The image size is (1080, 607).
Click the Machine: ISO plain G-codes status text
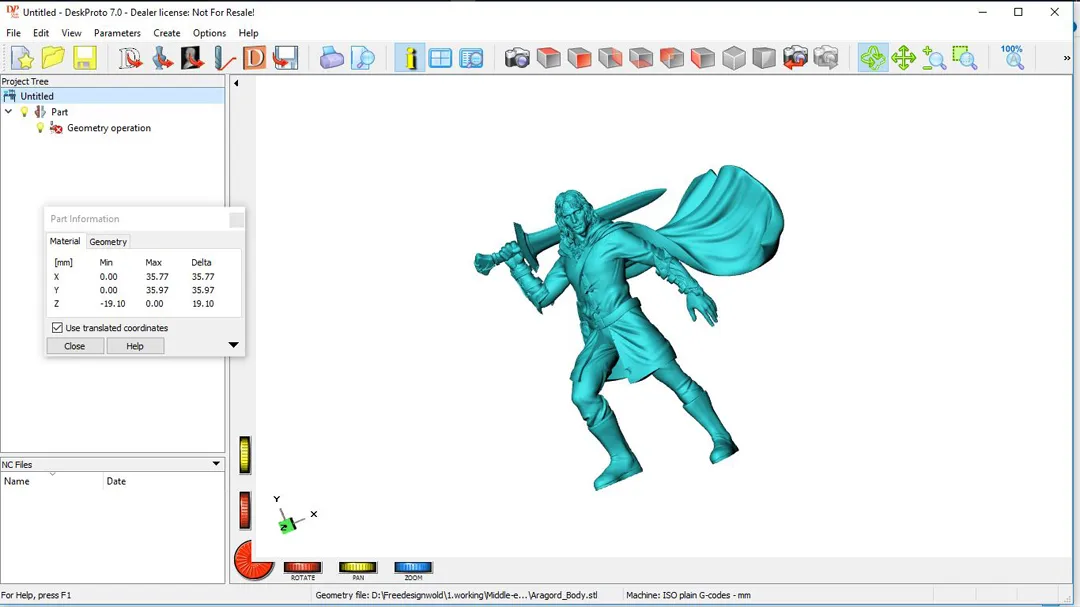[688, 595]
